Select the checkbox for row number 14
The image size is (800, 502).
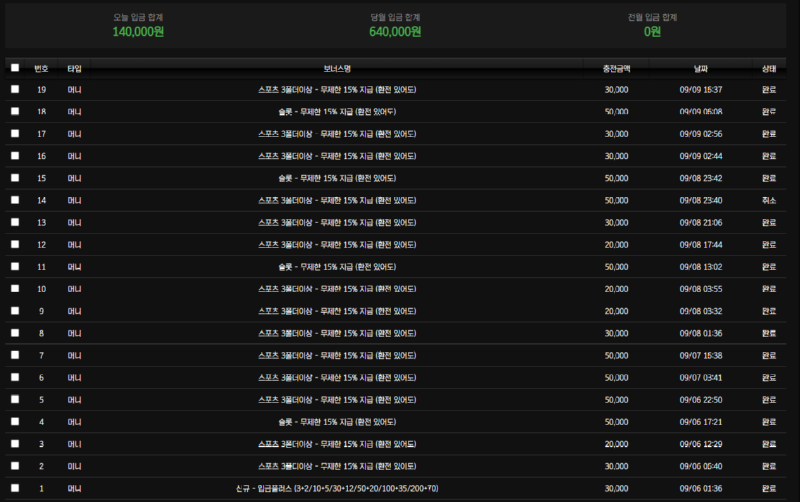15,200
